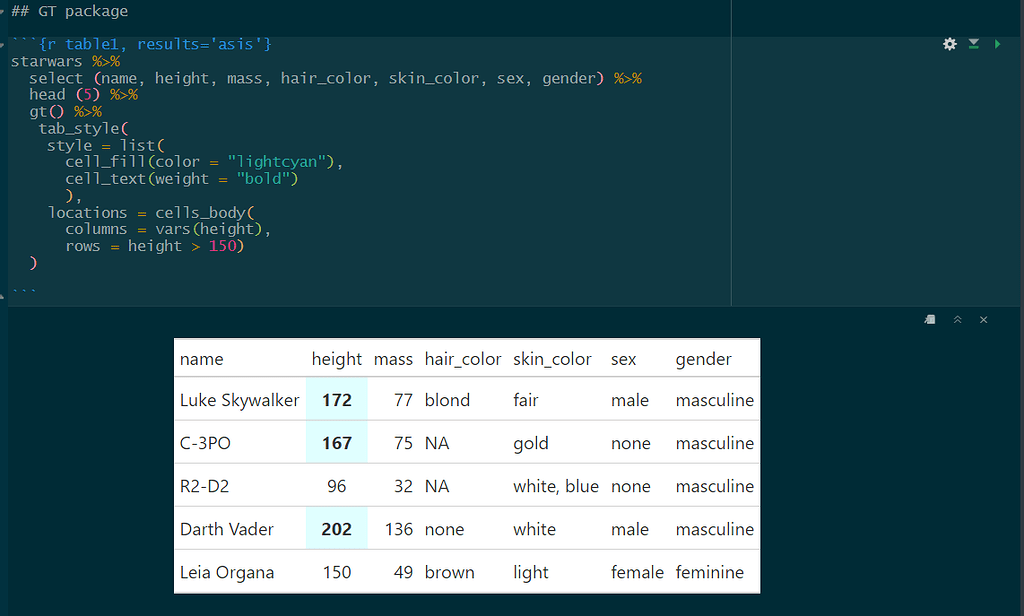Viewport: 1024px width, 616px height.
Task: Select Leia Organa's name cell in the table
Action: (227, 572)
